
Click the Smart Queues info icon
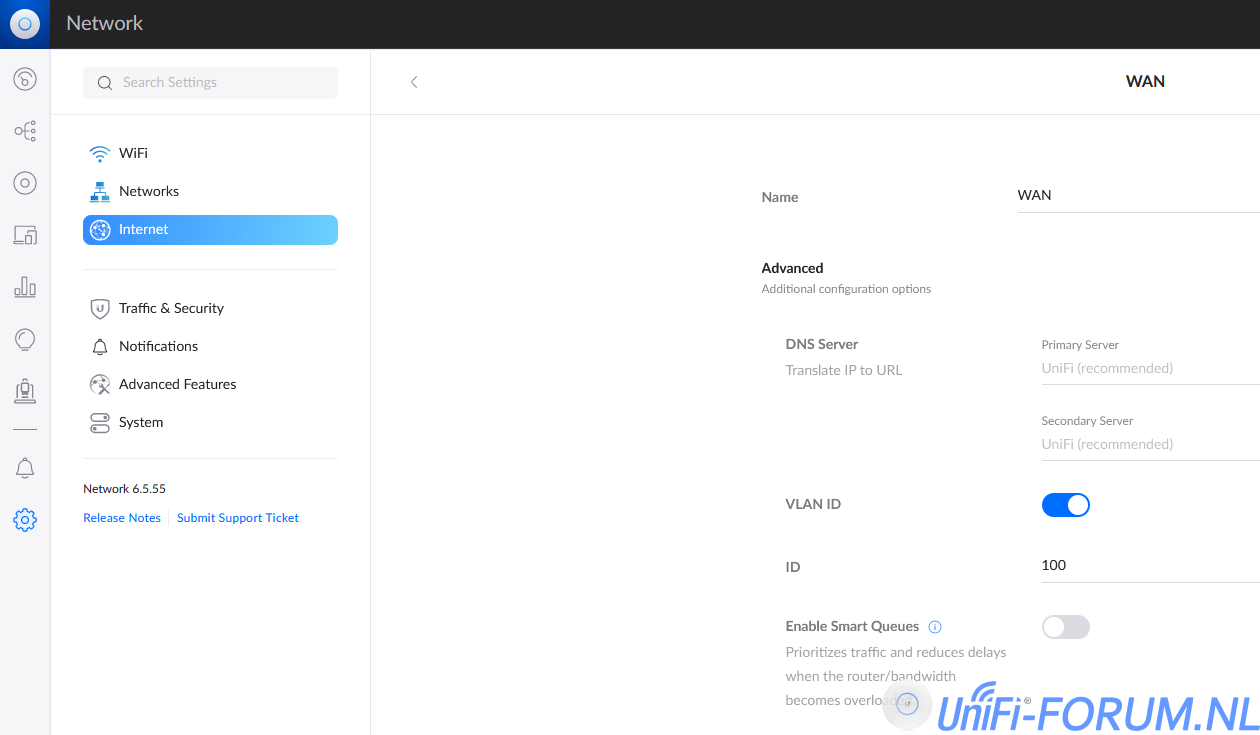pyautogui.click(x=935, y=627)
